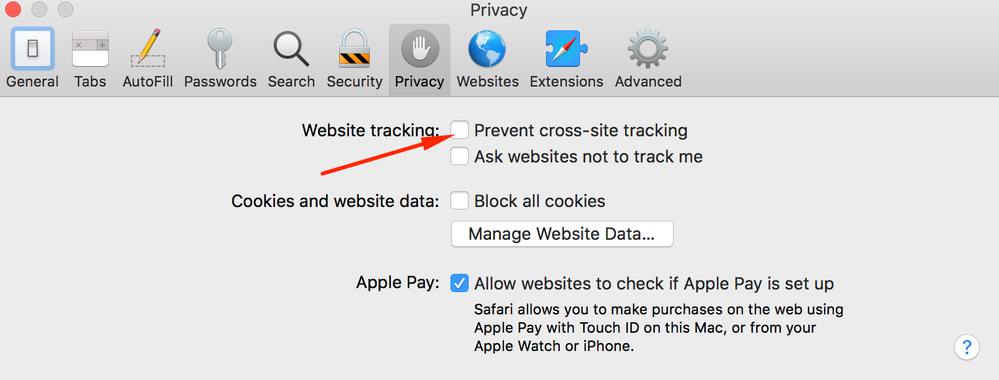Check Ask websites not to track me
Viewport: 999px width, 380px height.
click(459, 156)
